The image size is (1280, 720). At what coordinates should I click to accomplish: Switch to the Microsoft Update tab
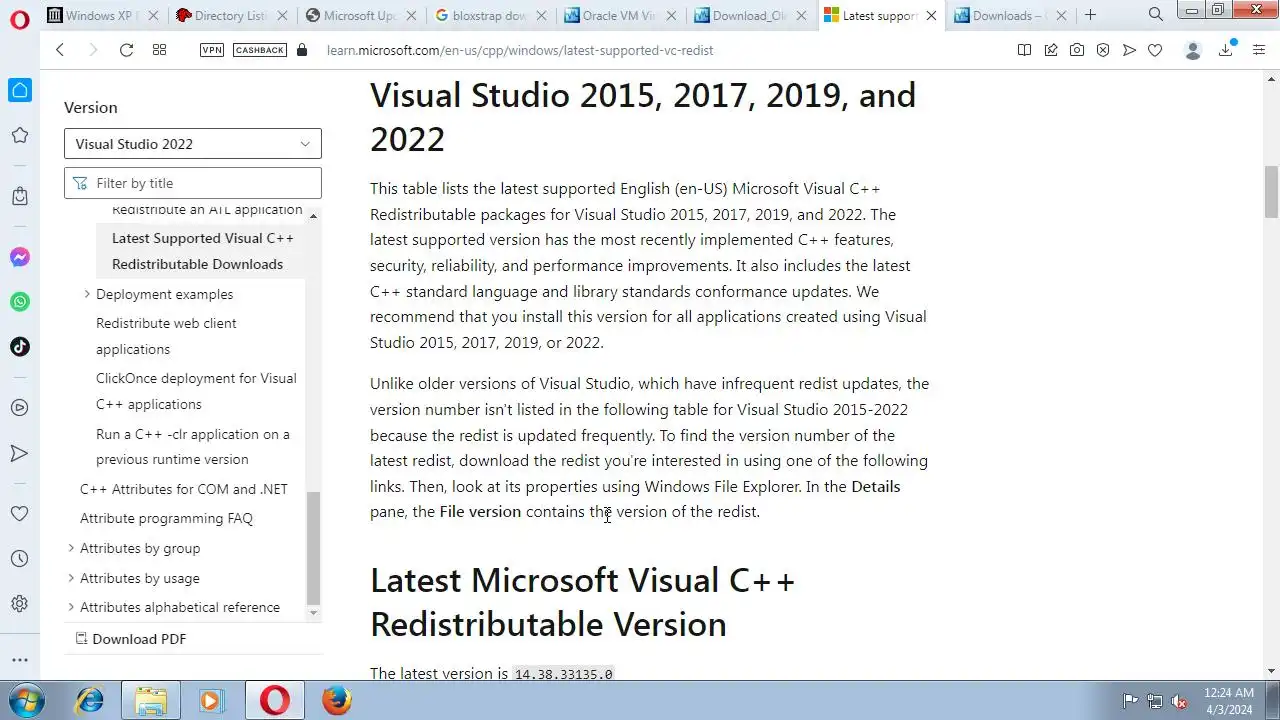(x=360, y=15)
